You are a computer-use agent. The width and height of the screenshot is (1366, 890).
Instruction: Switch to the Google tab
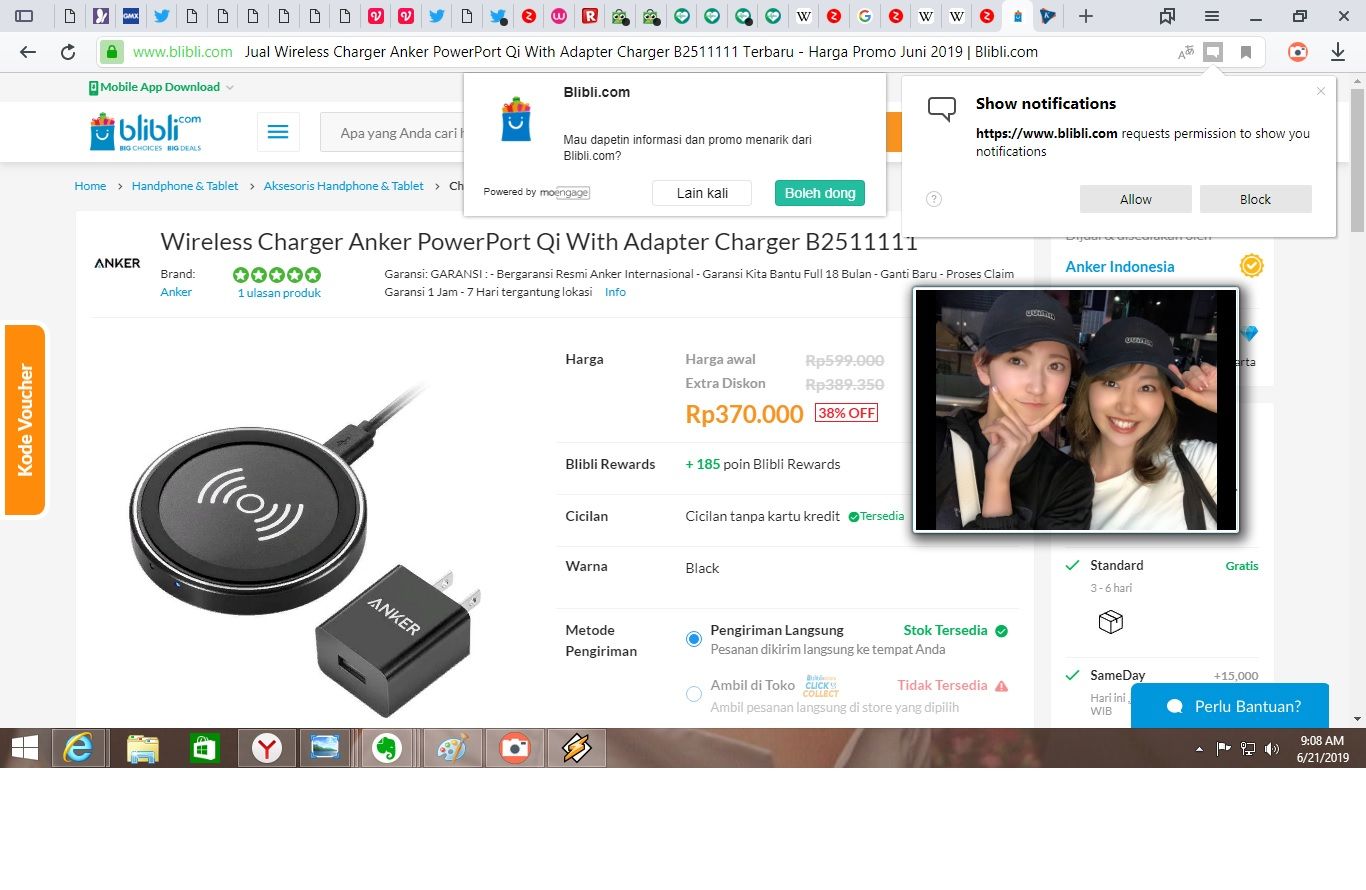coord(865,16)
